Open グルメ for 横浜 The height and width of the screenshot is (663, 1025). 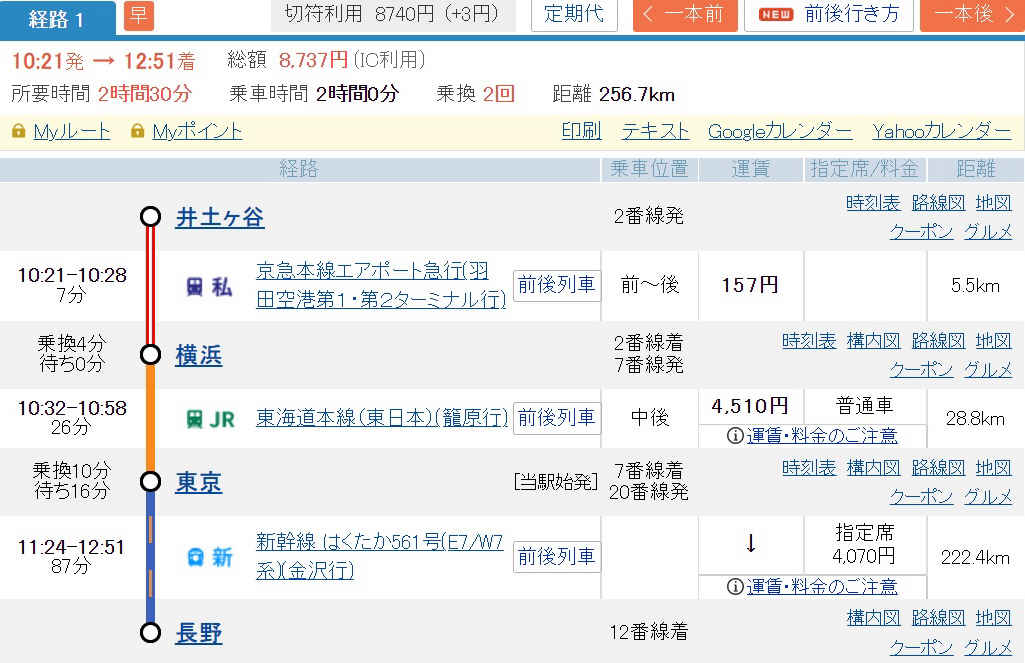click(x=988, y=369)
